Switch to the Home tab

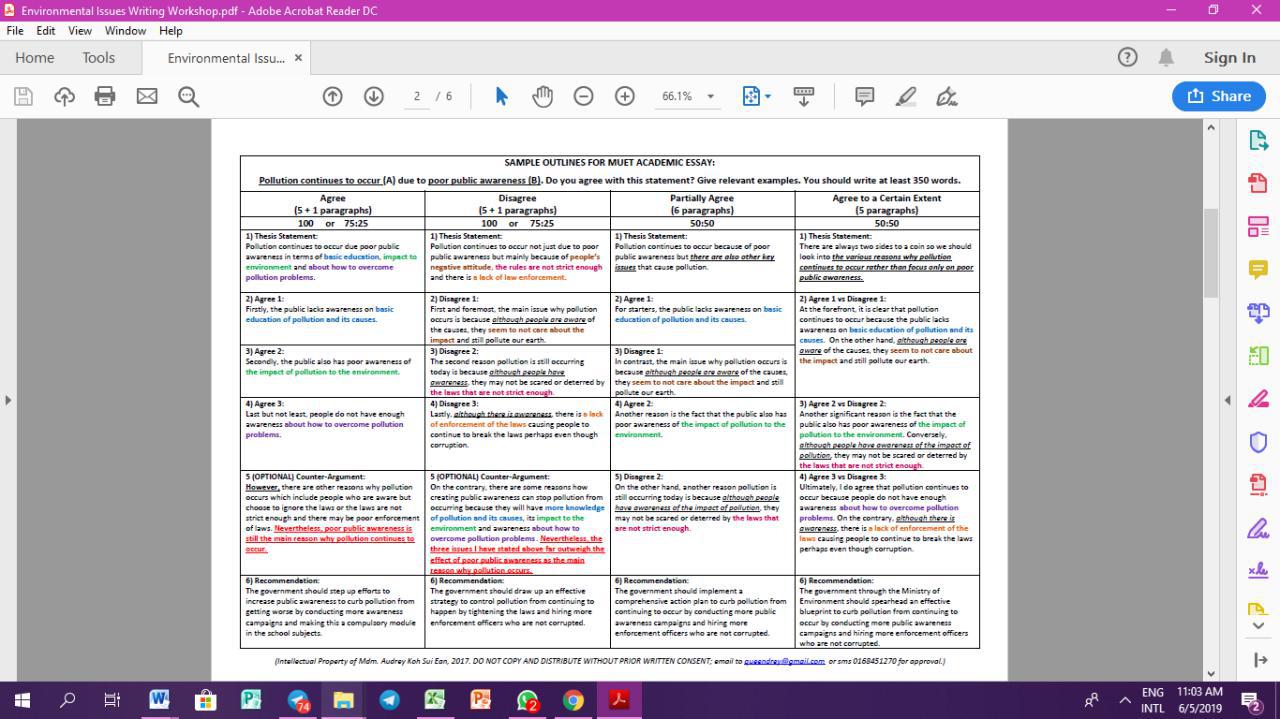[x=35, y=58]
